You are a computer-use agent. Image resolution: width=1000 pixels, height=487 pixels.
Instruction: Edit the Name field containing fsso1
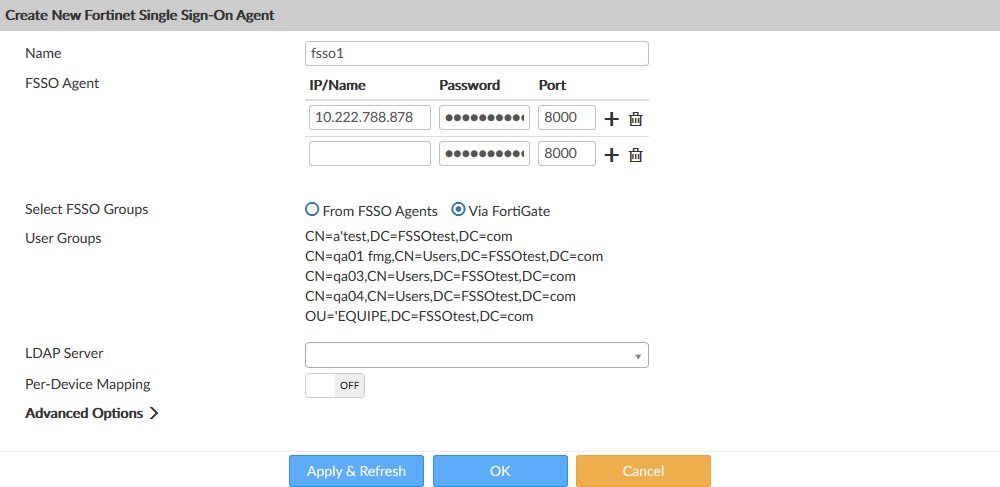tap(476, 53)
